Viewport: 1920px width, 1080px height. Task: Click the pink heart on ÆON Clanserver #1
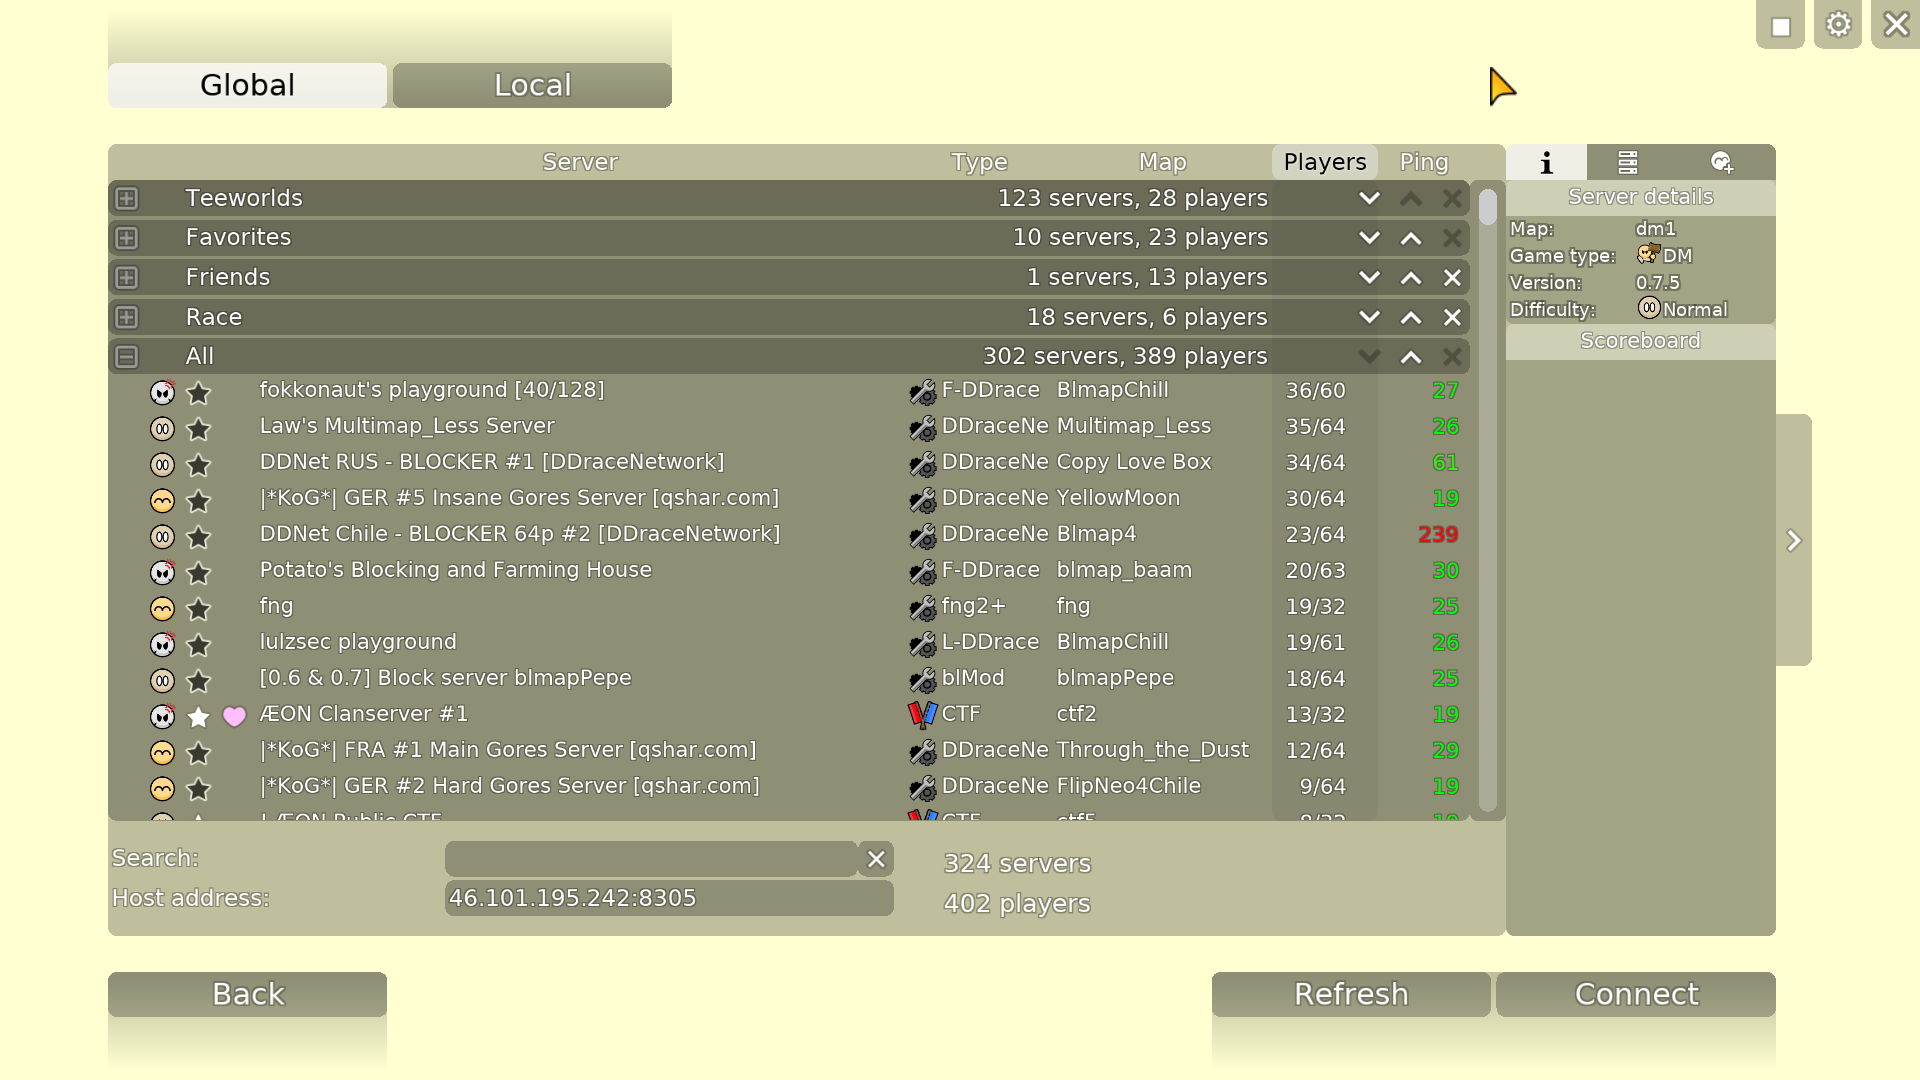pos(234,716)
